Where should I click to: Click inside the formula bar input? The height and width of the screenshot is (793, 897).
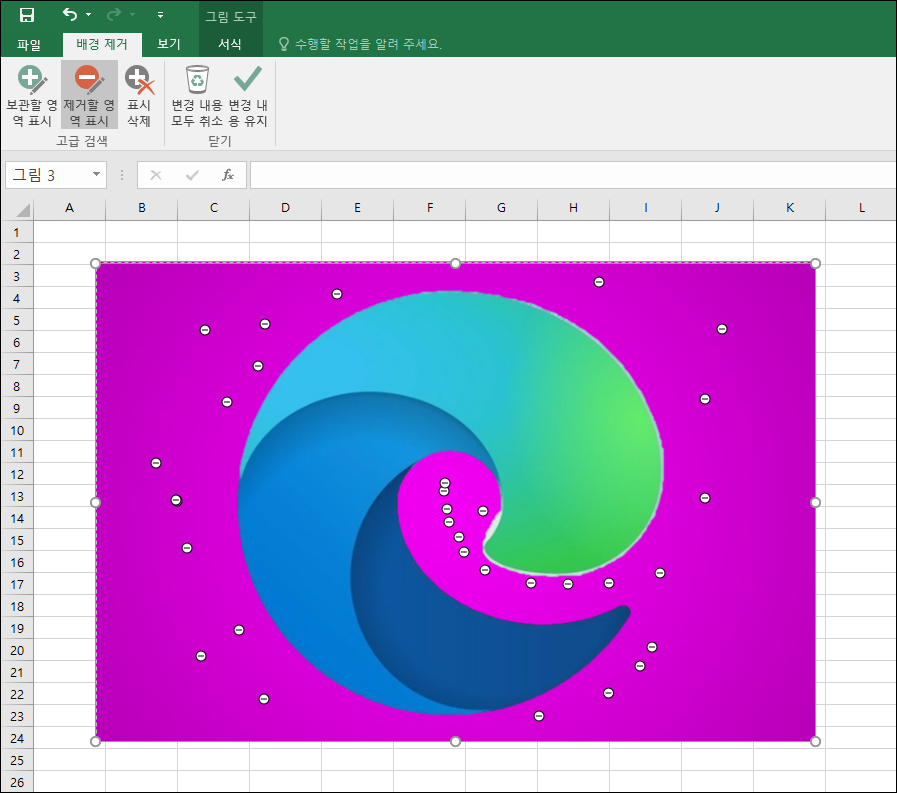(x=573, y=175)
